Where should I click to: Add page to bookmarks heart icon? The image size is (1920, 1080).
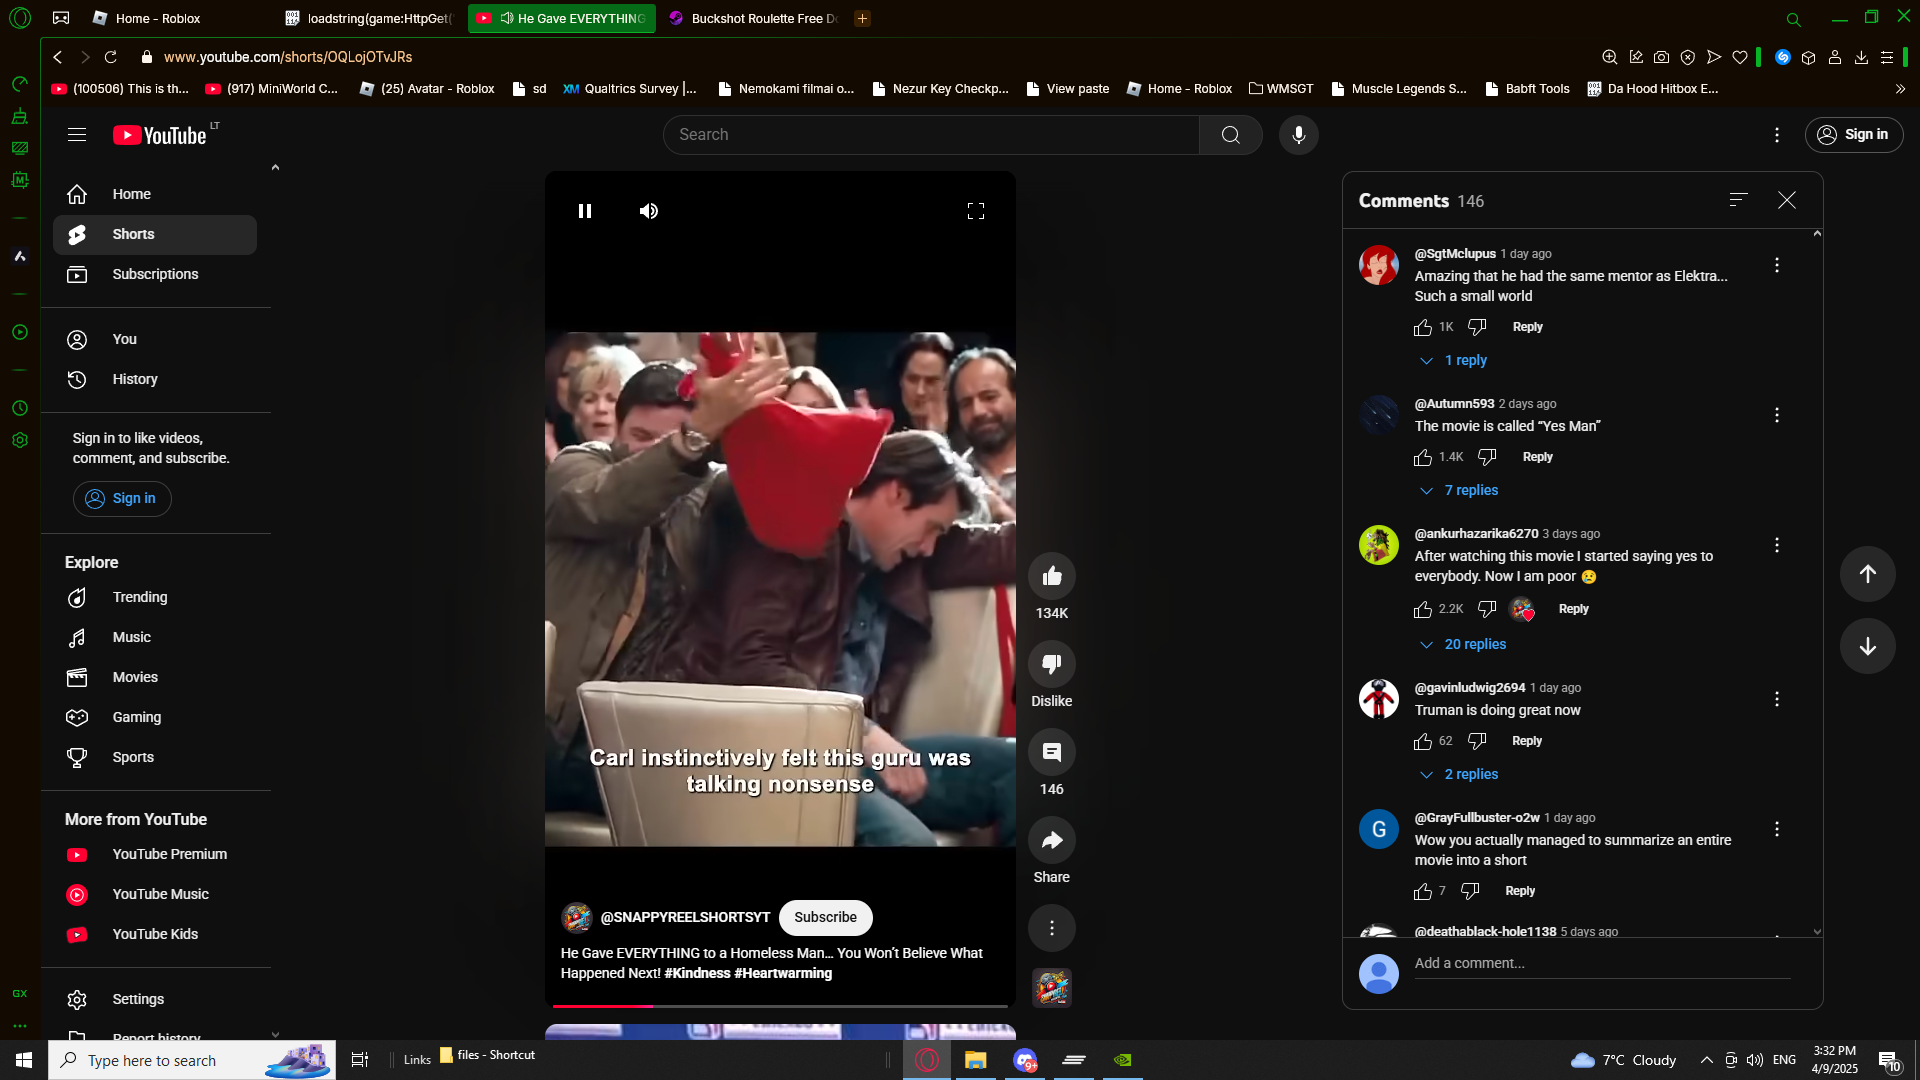[x=1740, y=57]
